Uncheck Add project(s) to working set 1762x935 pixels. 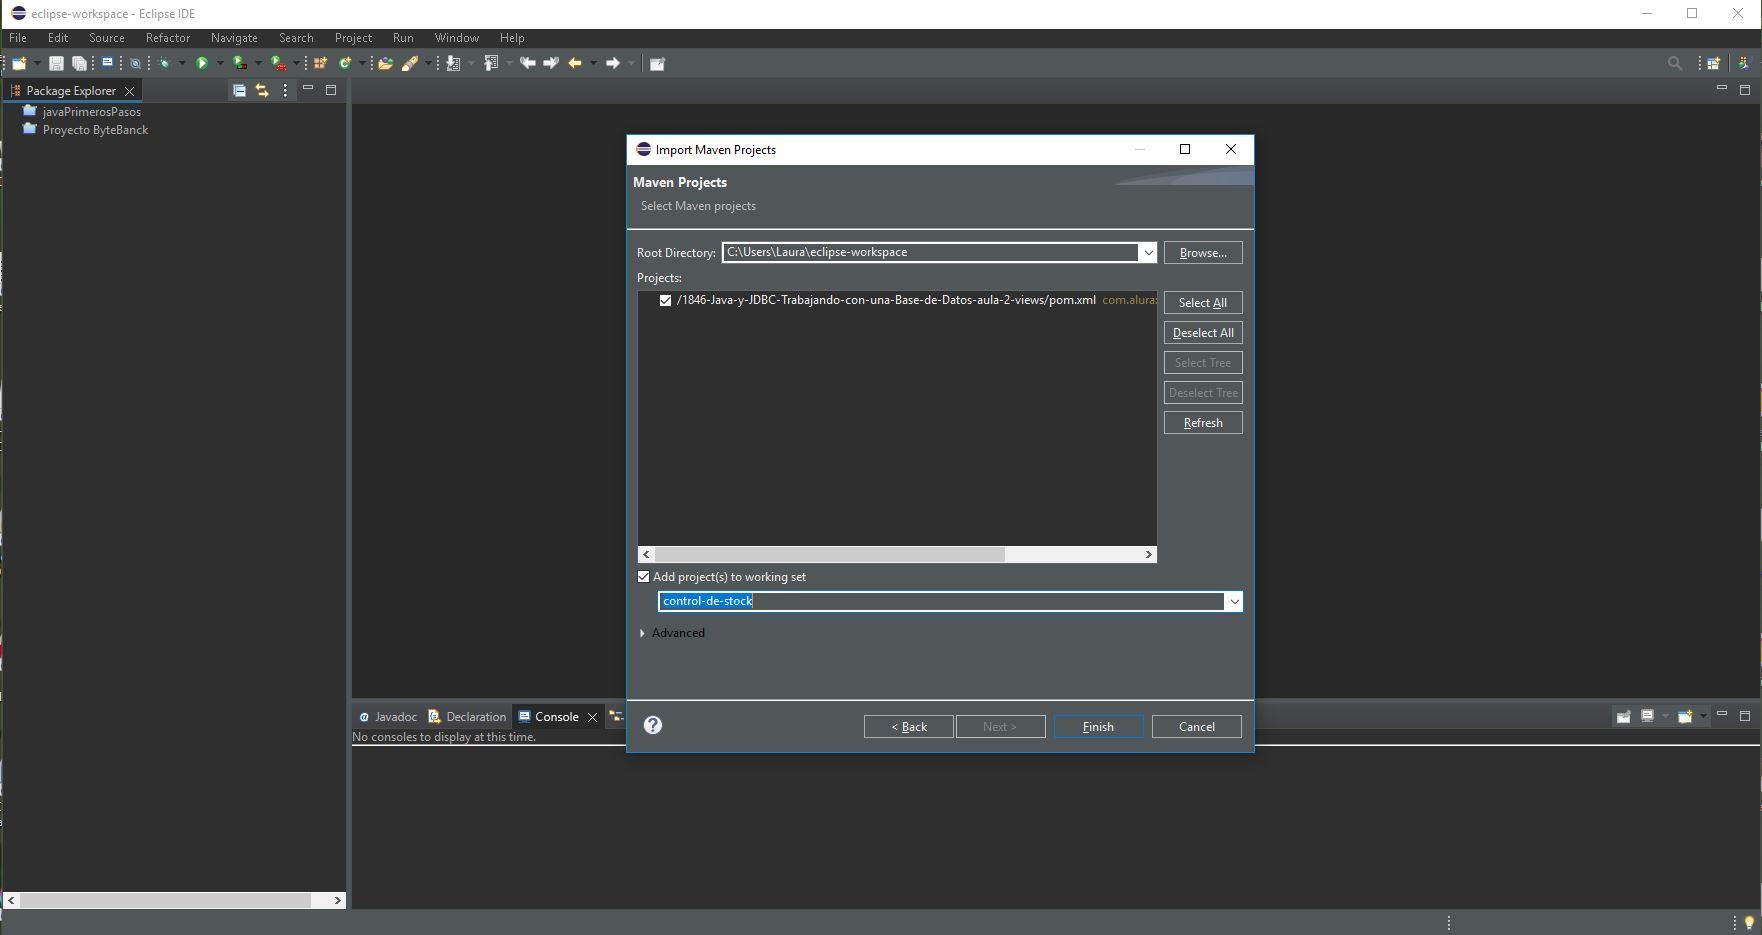[644, 577]
